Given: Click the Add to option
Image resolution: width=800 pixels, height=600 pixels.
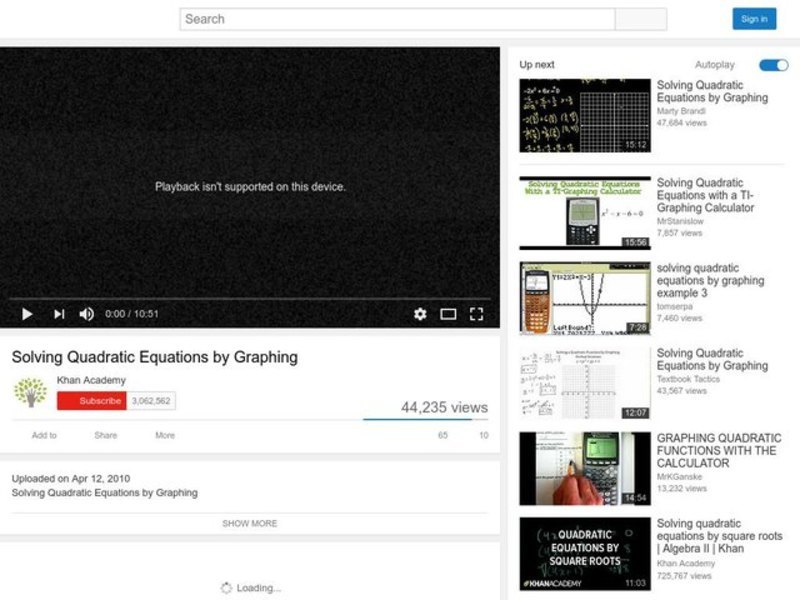Looking at the screenshot, I should click(x=44, y=435).
